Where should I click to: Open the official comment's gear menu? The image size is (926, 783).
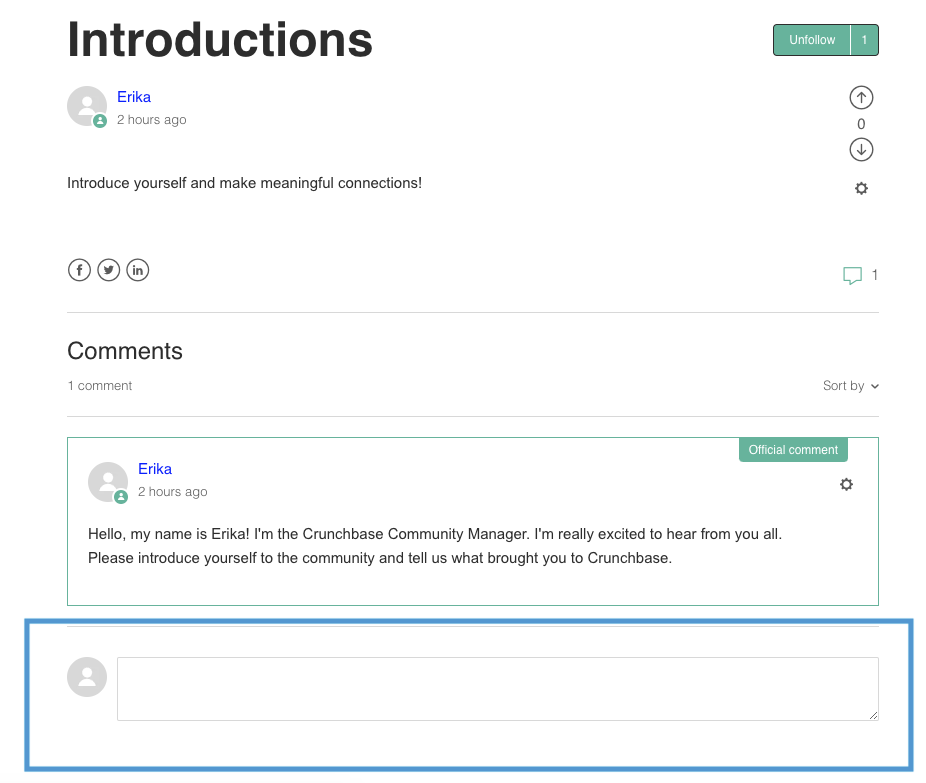tap(846, 484)
